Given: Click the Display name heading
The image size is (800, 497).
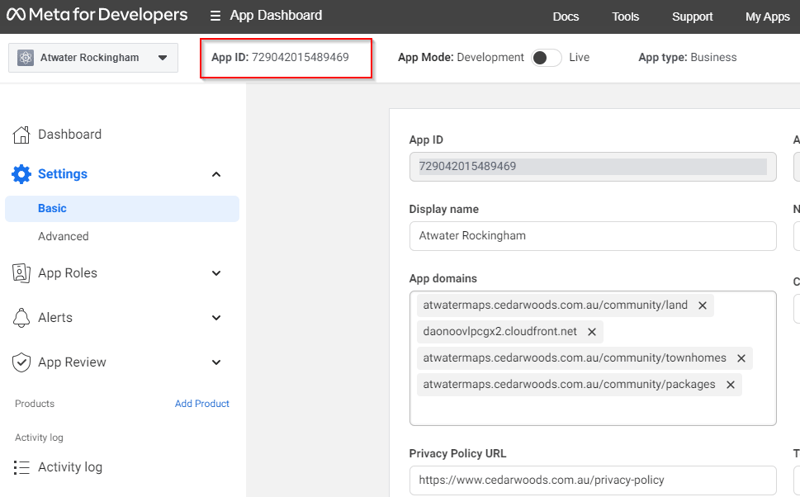Looking at the screenshot, I should (444, 209).
